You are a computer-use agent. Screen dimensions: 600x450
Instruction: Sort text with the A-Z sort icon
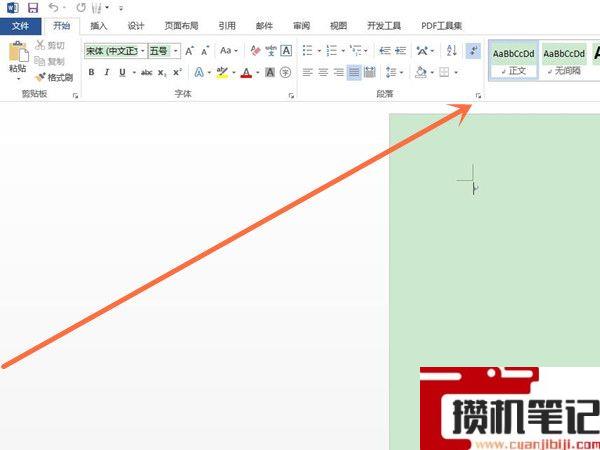pos(452,51)
